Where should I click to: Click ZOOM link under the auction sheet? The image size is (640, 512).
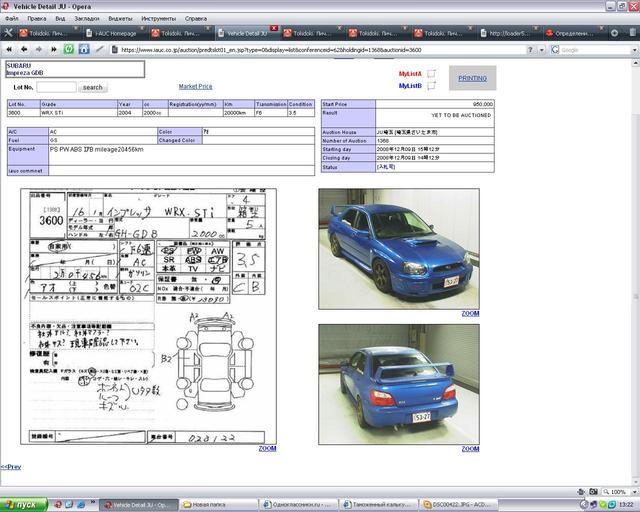(x=267, y=448)
